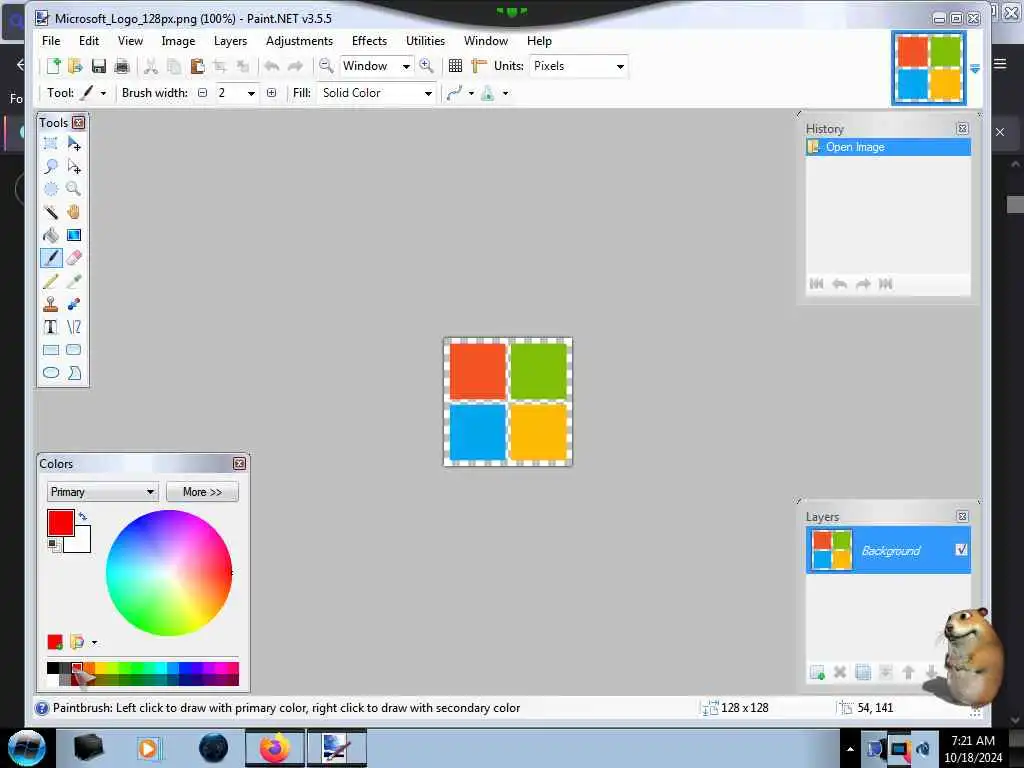Select the Move Selected Pixels tool
Screen dimensions: 1024x768
tap(74, 143)
